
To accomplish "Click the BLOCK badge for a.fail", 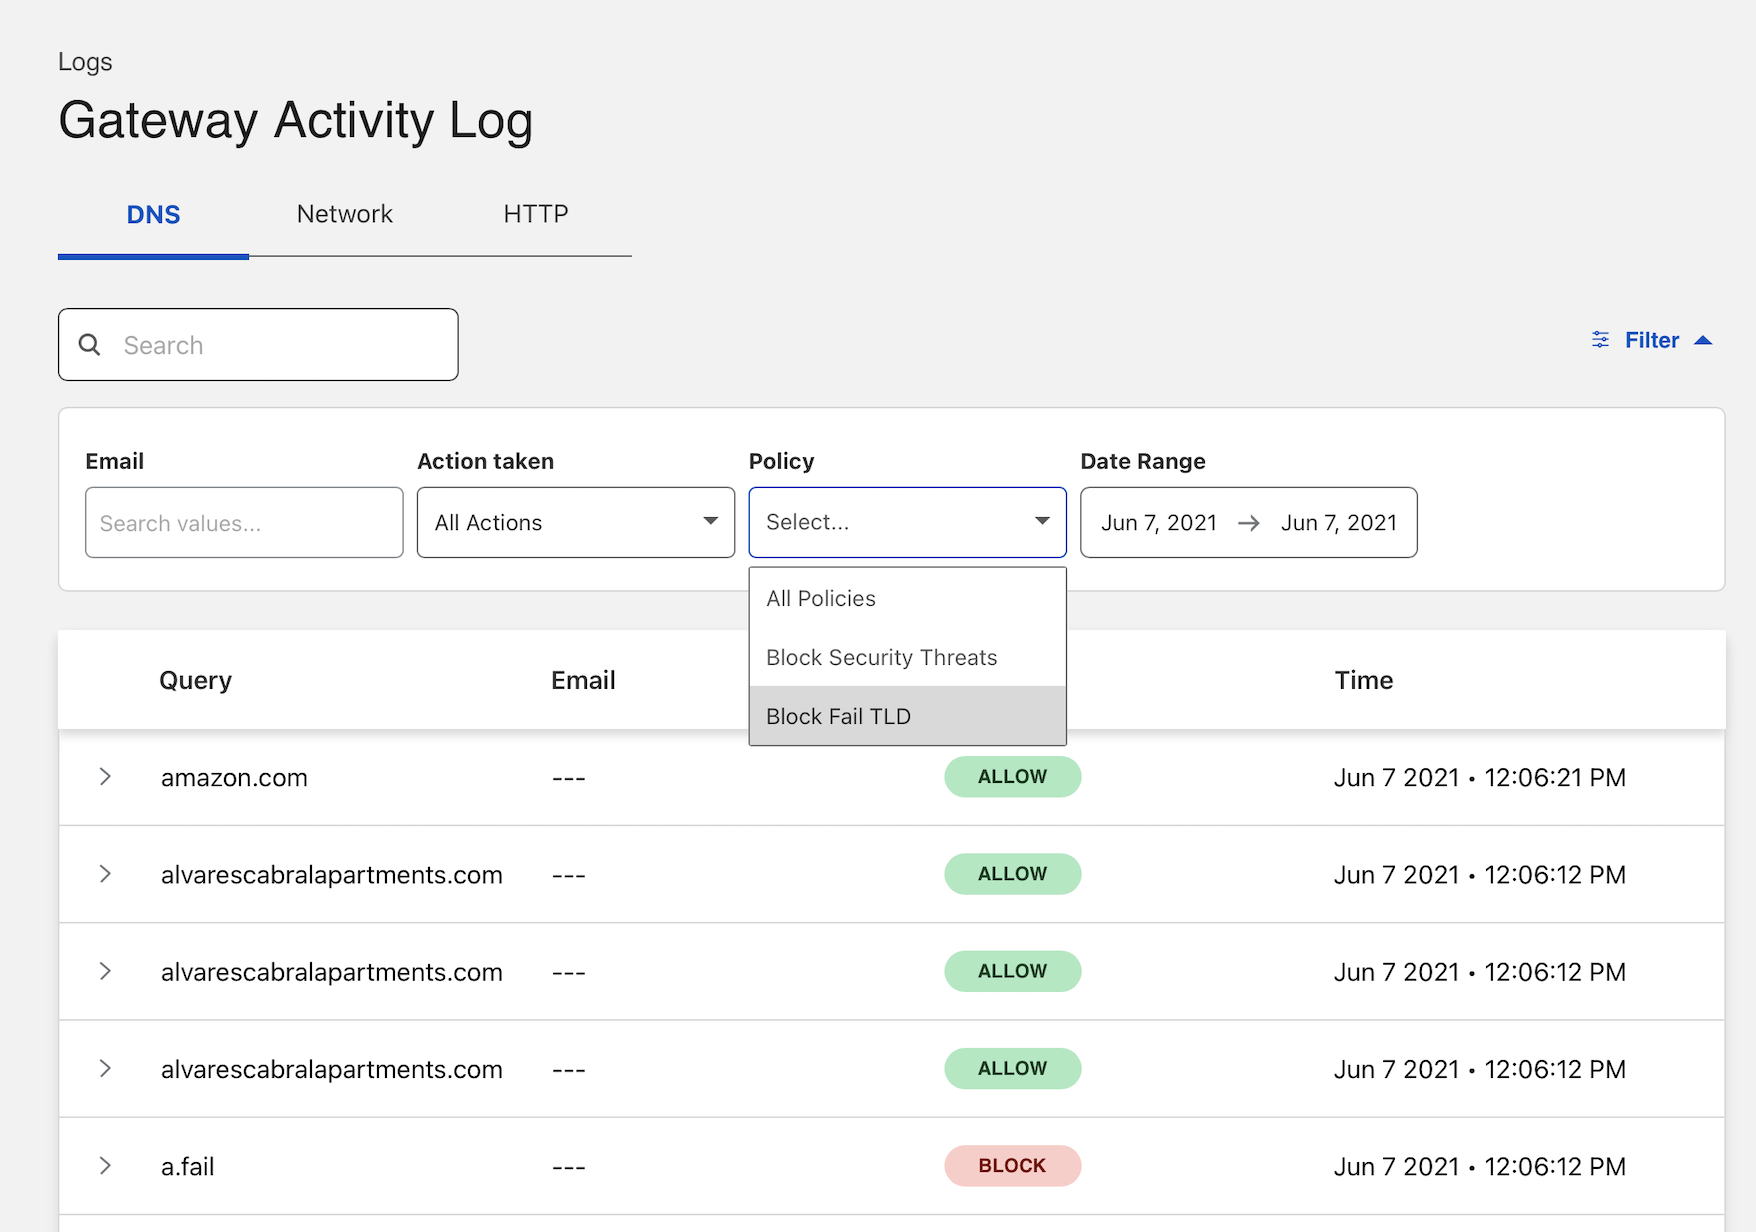I will pos(1011,1166).
